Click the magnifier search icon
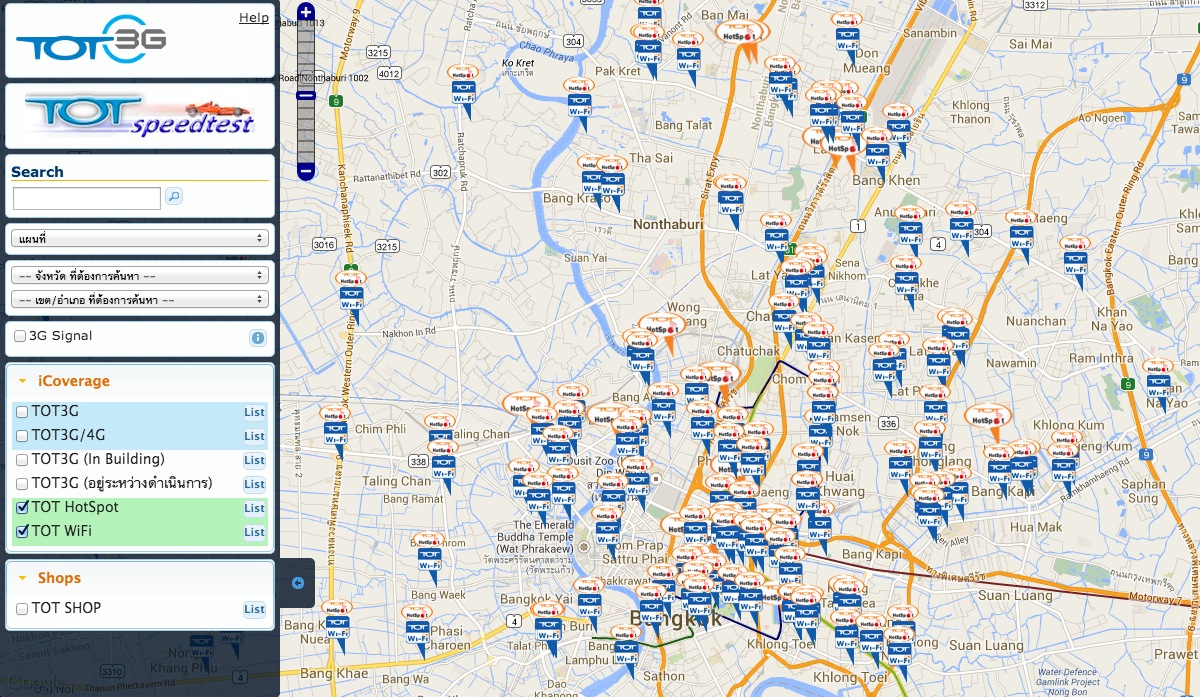The image size is (1200, 697). 174,197
